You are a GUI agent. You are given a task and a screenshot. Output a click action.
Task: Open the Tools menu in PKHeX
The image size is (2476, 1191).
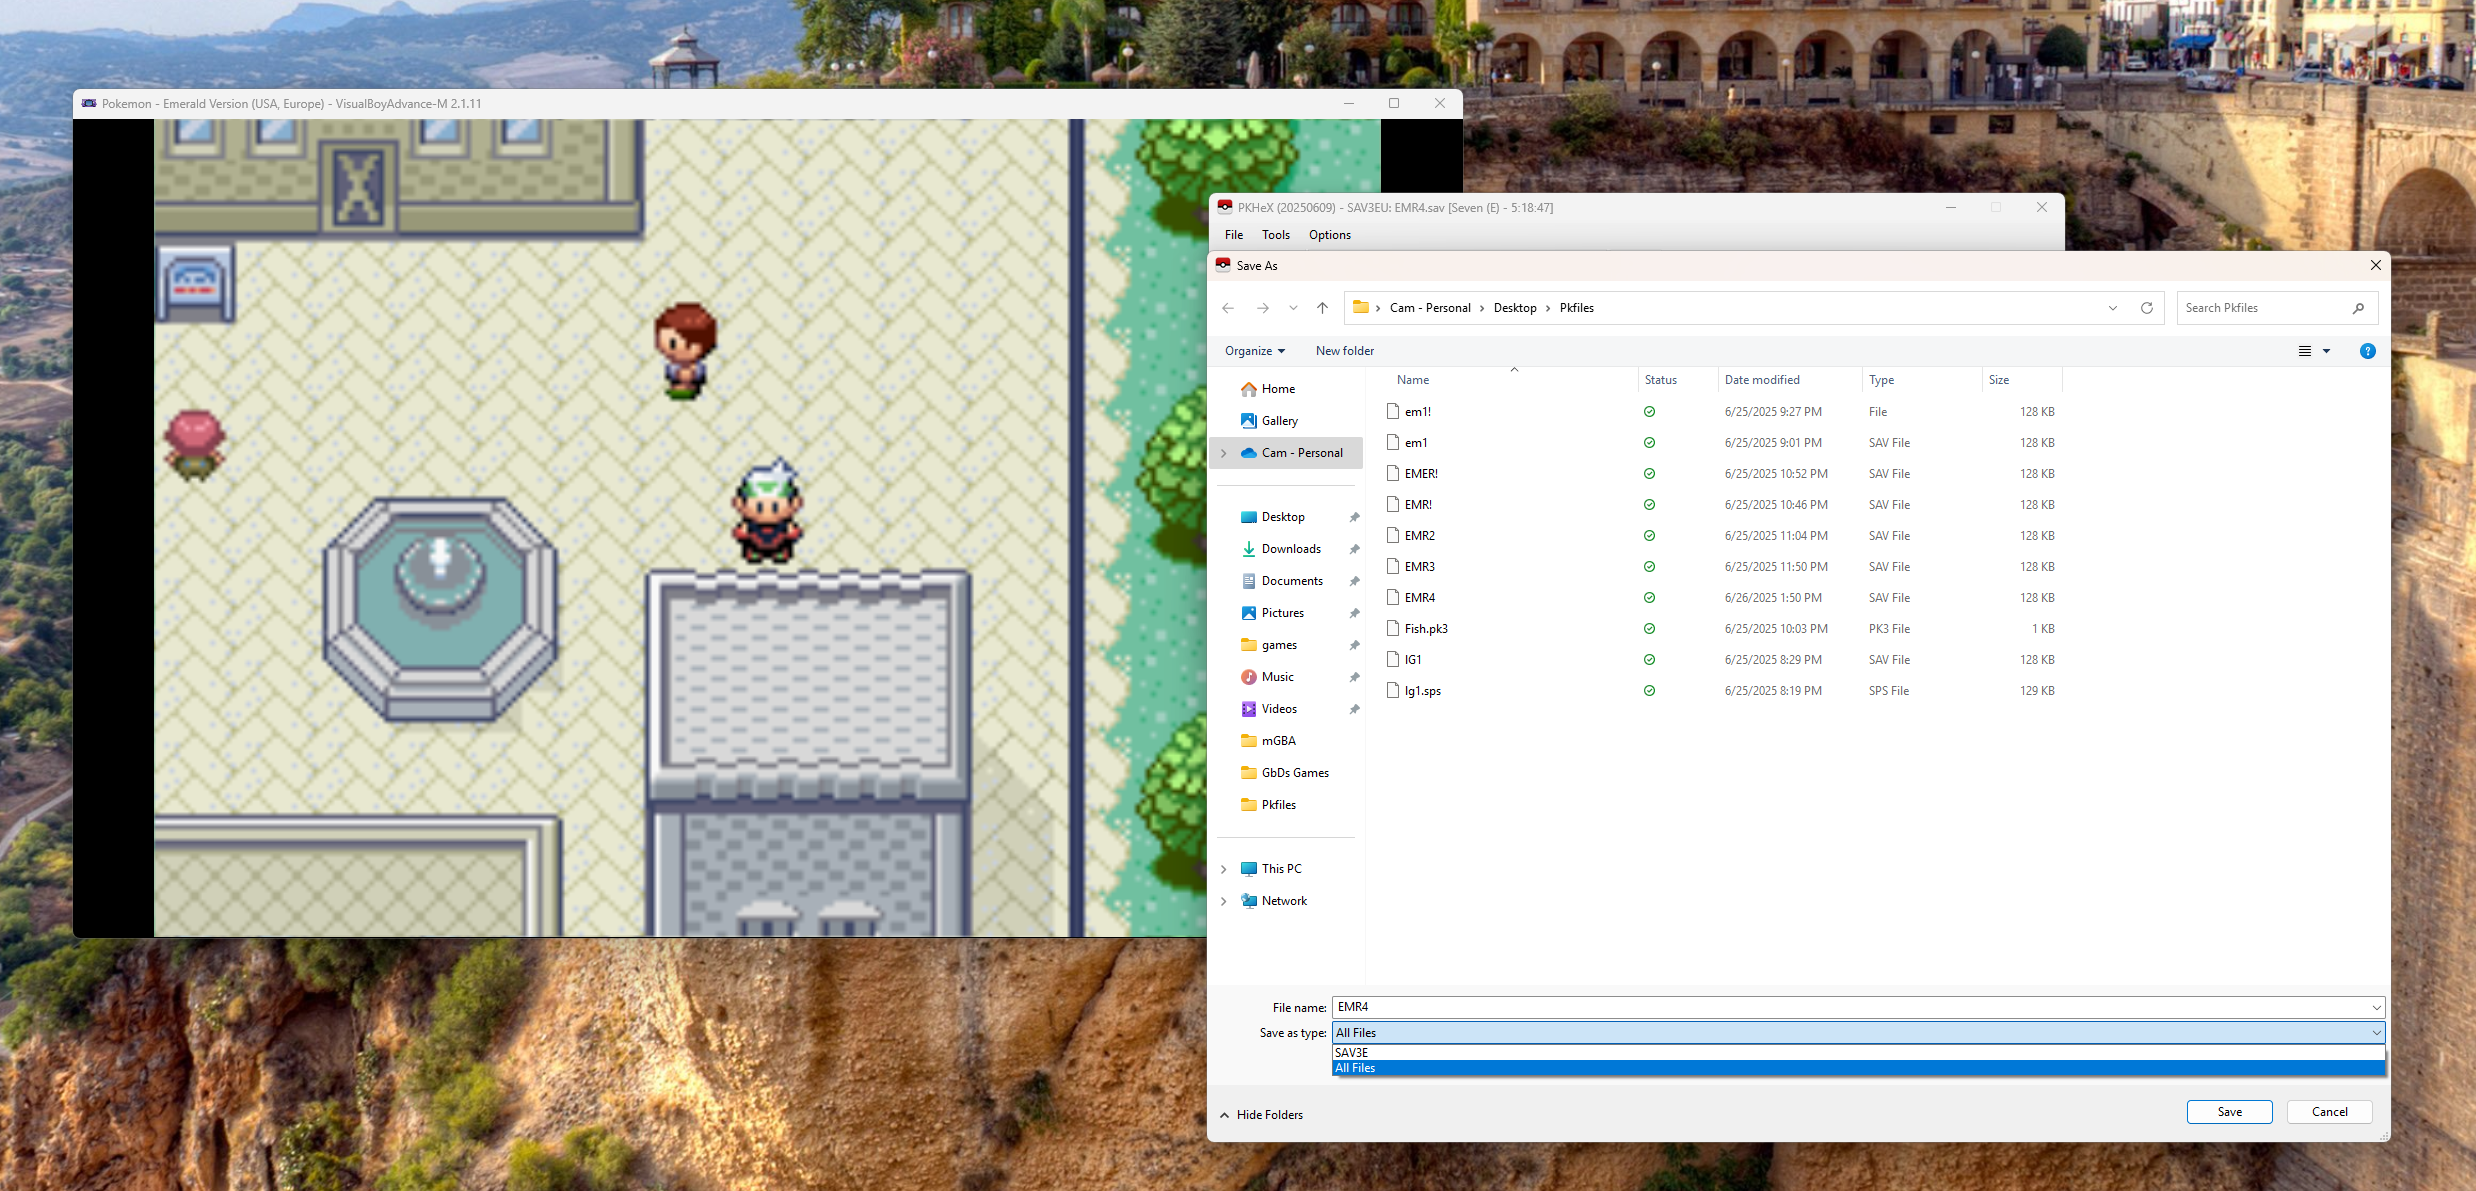(x=1275, y=235)
